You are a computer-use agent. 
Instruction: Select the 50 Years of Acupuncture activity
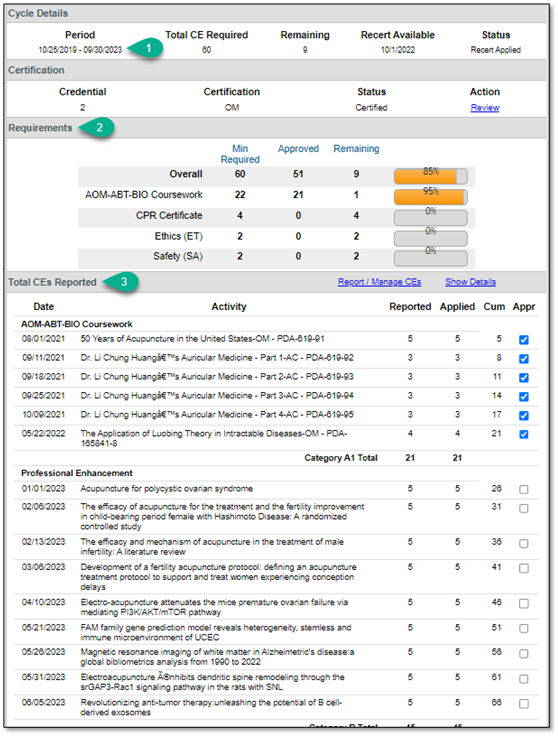(x=202, y=339)
